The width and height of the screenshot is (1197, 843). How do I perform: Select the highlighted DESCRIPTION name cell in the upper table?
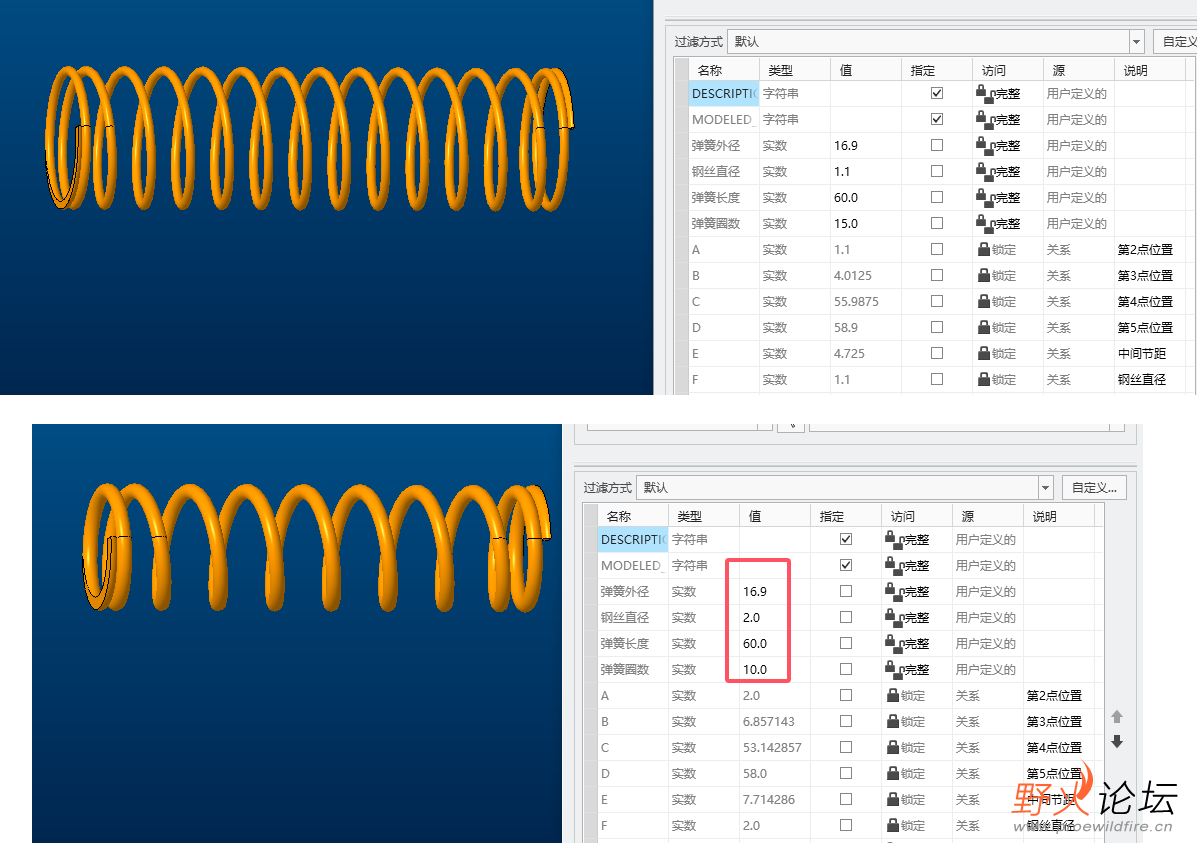click(x=724, y=93)
